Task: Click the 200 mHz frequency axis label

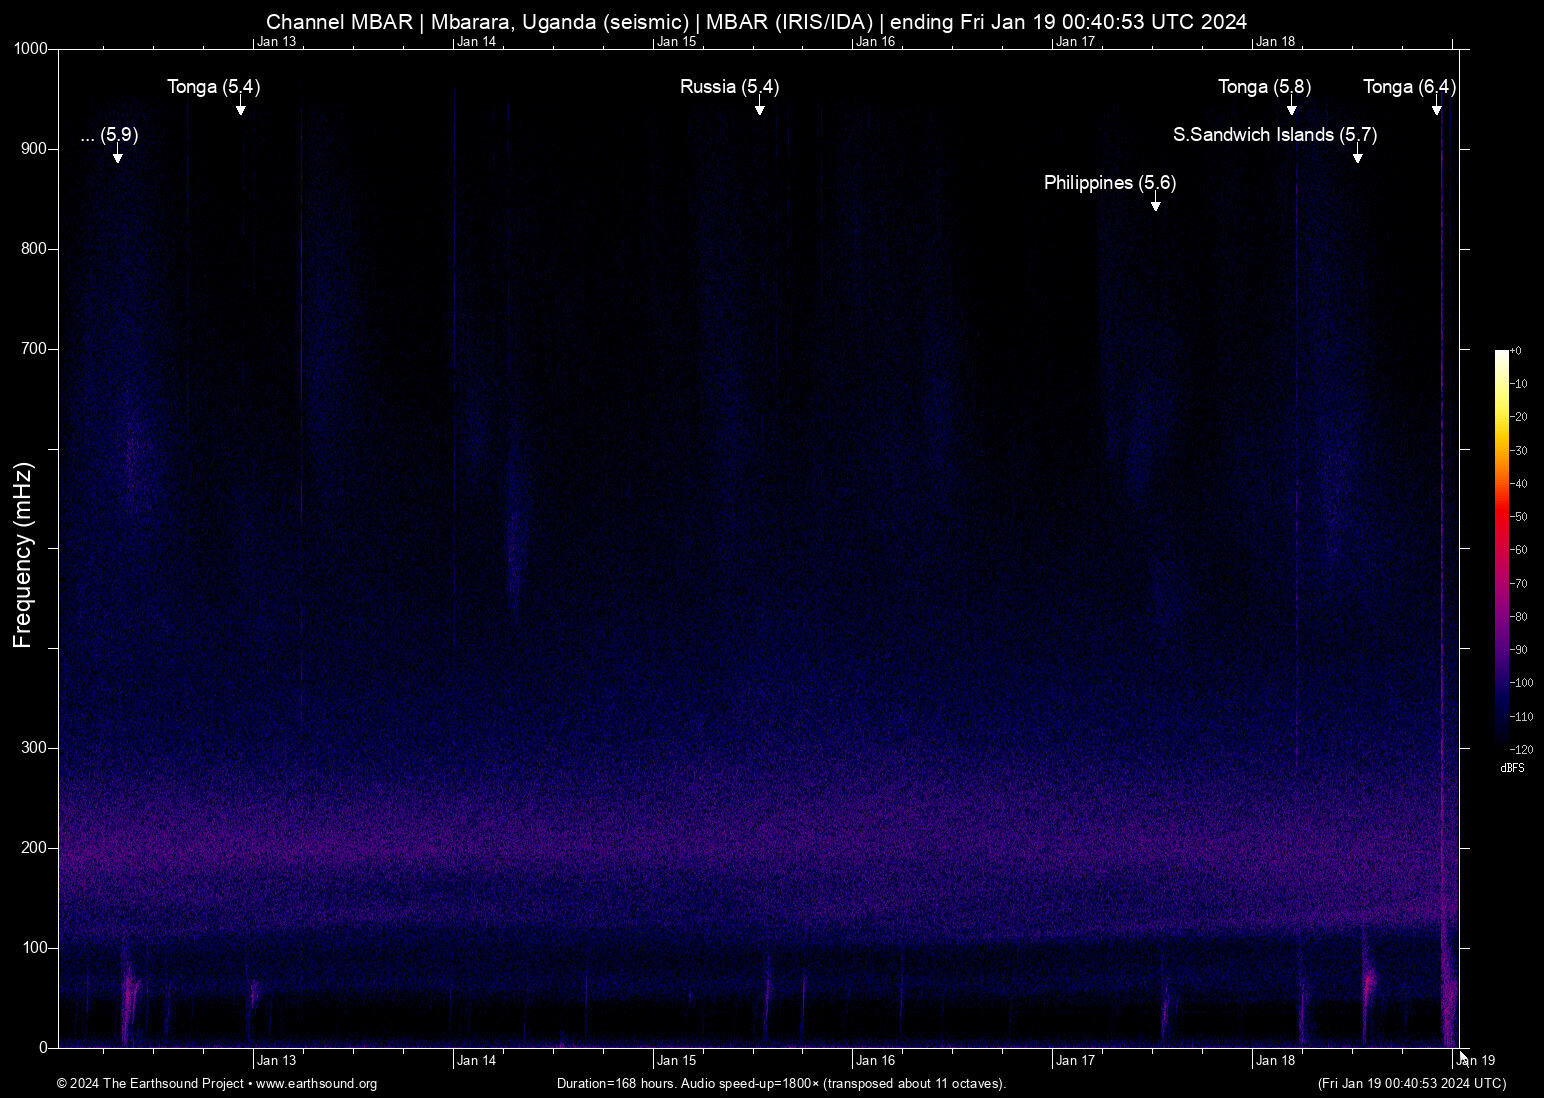Action: coord(34,848)
